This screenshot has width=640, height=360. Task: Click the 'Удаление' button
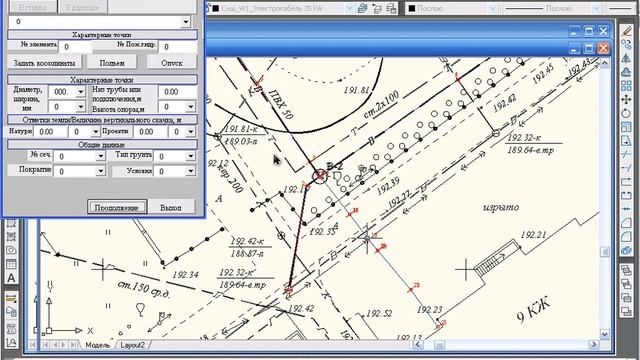(x=82, y=7)
